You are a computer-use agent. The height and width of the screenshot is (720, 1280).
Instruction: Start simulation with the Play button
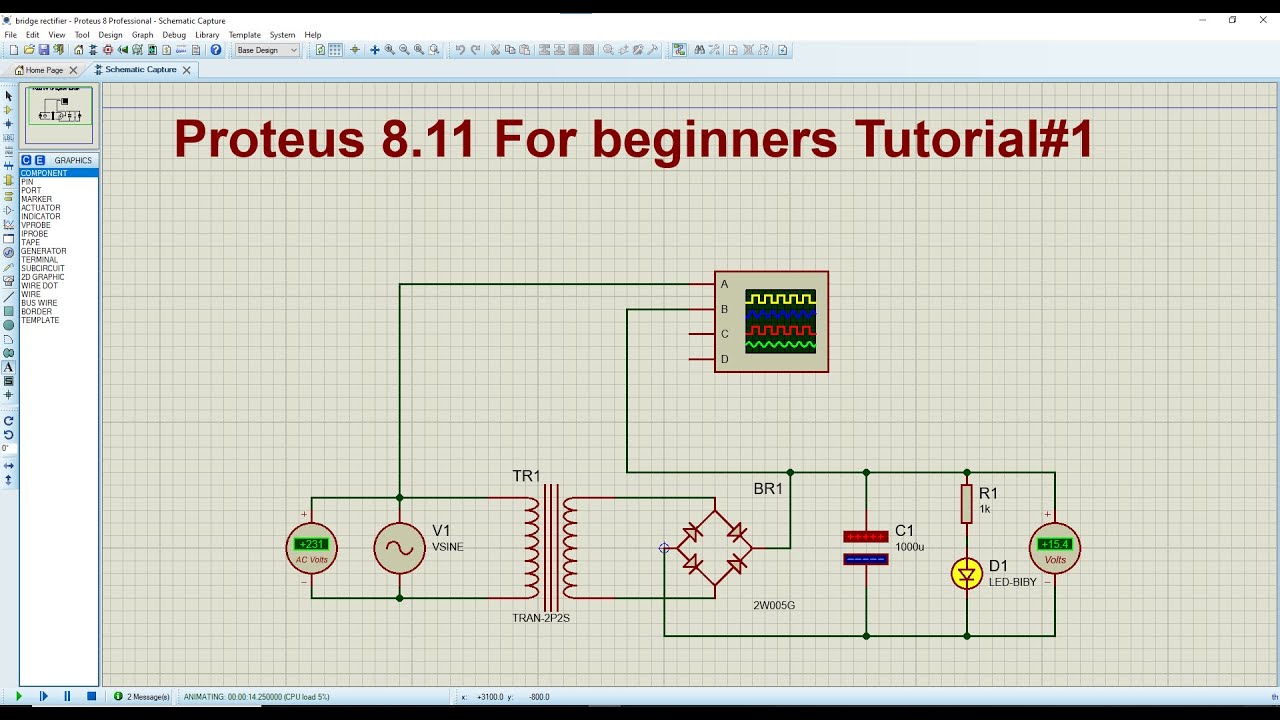tap(18, 696)
